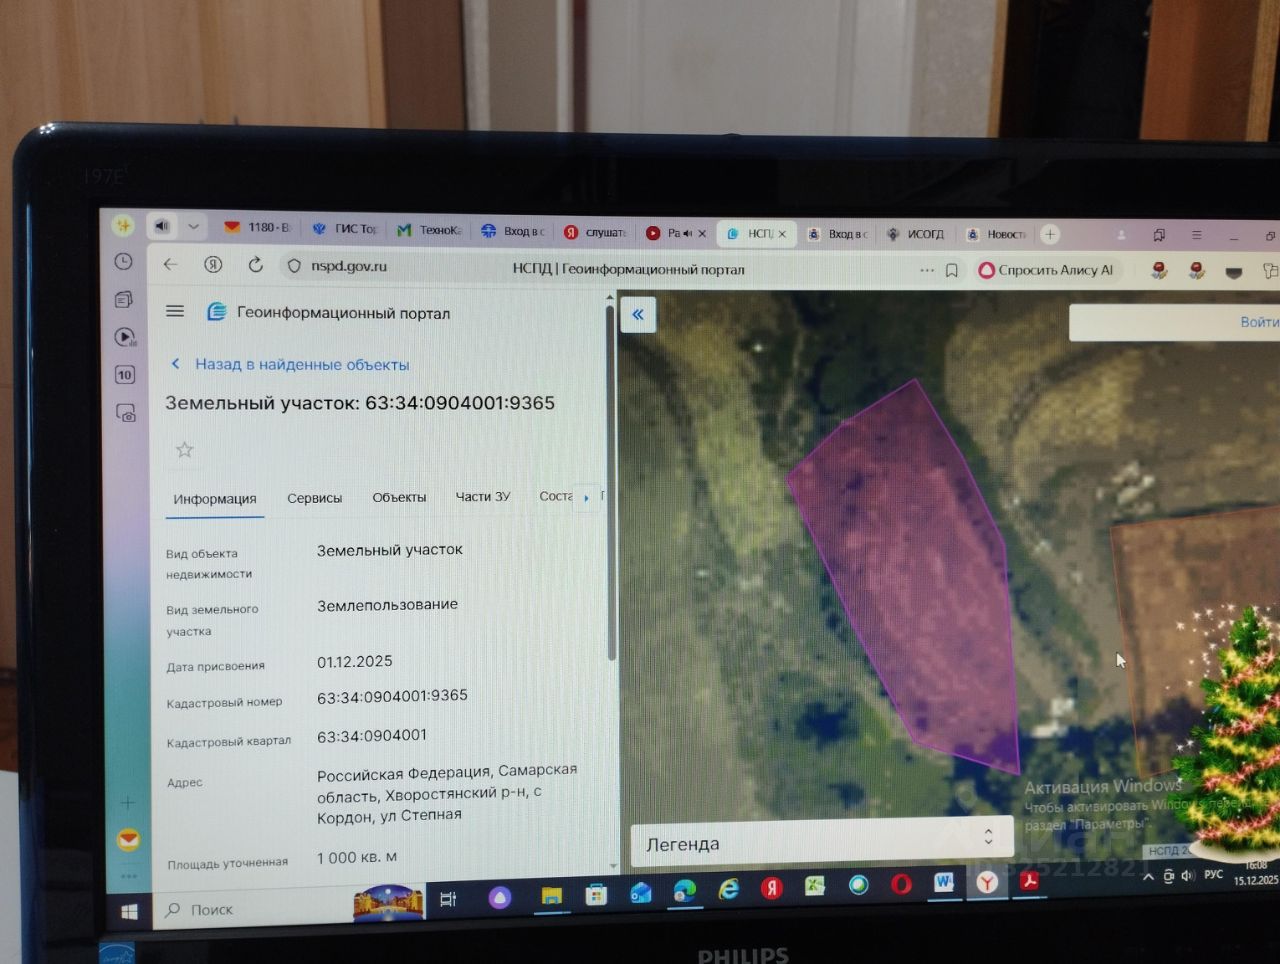The width and height of the screenshot is (1280, 964).
Task: Add the land plot to favorites (star)
Action: [x=184, y=450]
